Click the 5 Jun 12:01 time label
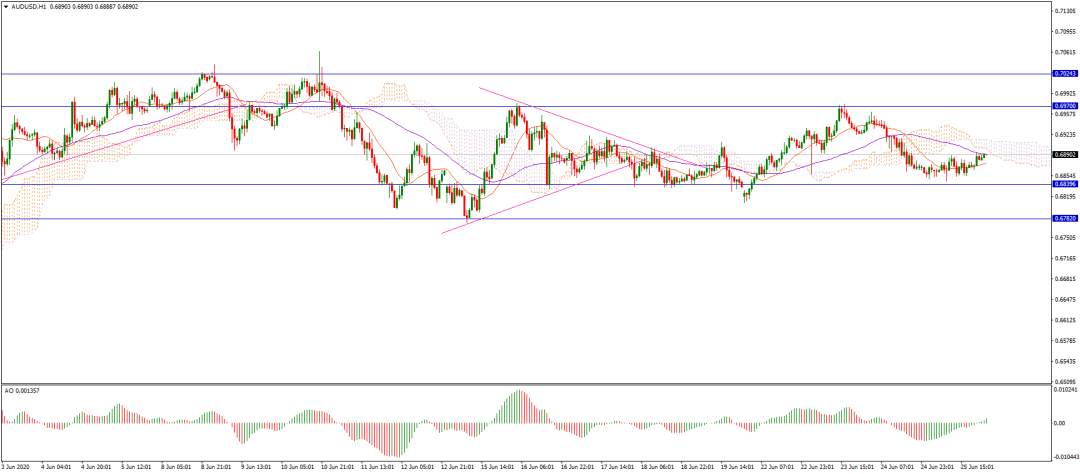Viewport: 1080px width, 474px height. [137, 466]
